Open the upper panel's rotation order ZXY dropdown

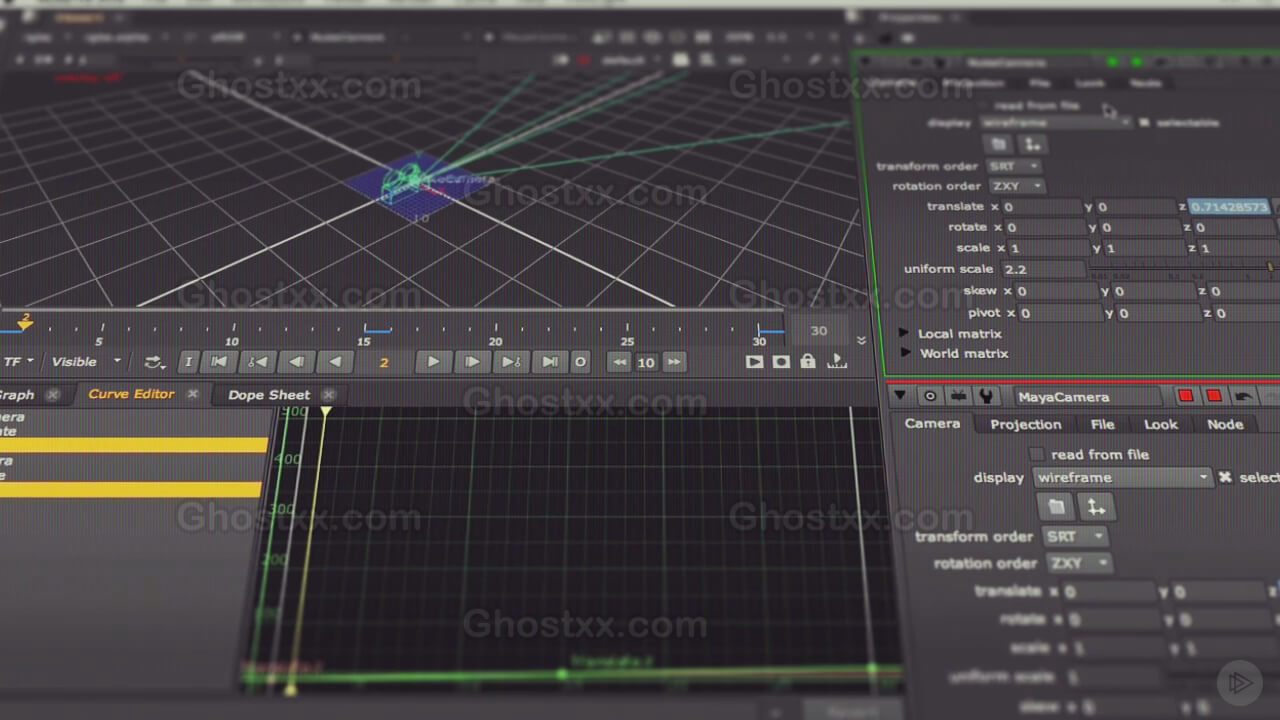pos(1017,186)
